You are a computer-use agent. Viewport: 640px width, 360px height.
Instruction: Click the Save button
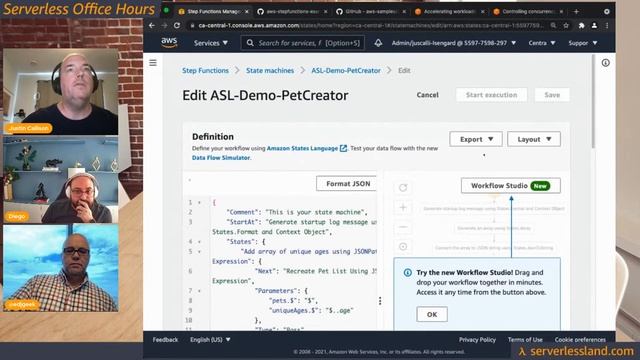pyautogui.click(x=552, y=95)
